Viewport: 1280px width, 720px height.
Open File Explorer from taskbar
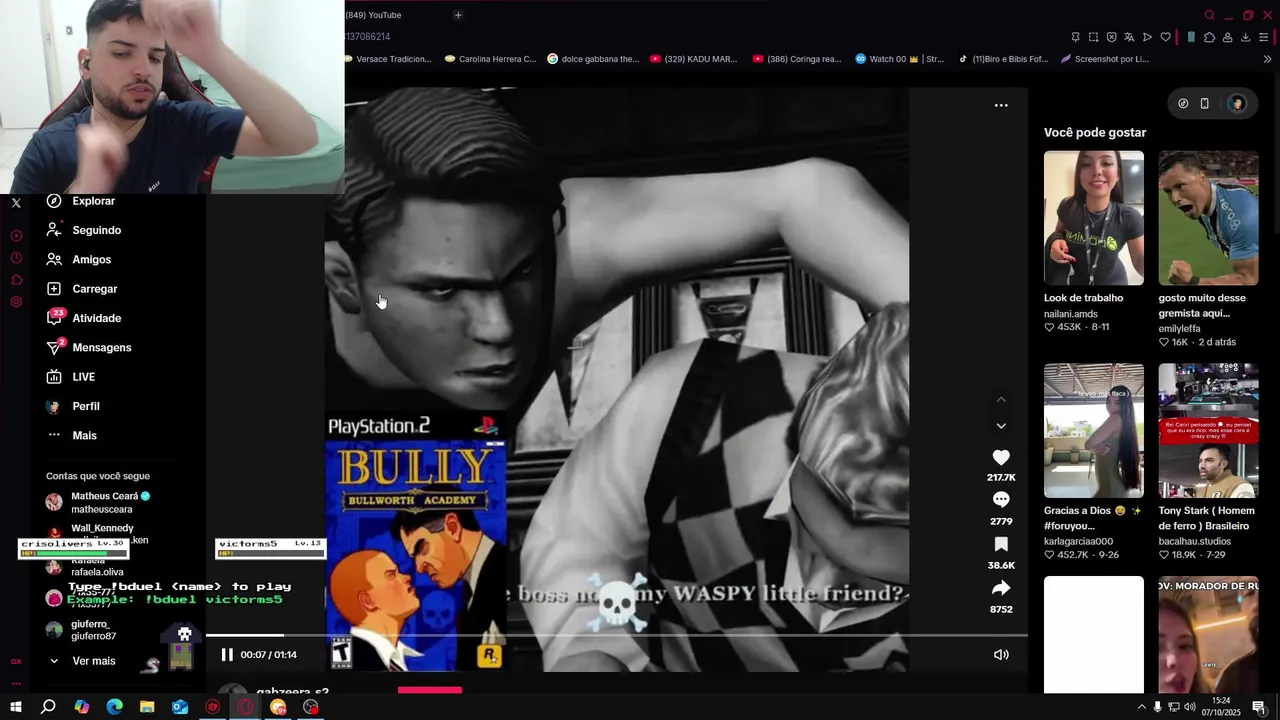(147, 707)
